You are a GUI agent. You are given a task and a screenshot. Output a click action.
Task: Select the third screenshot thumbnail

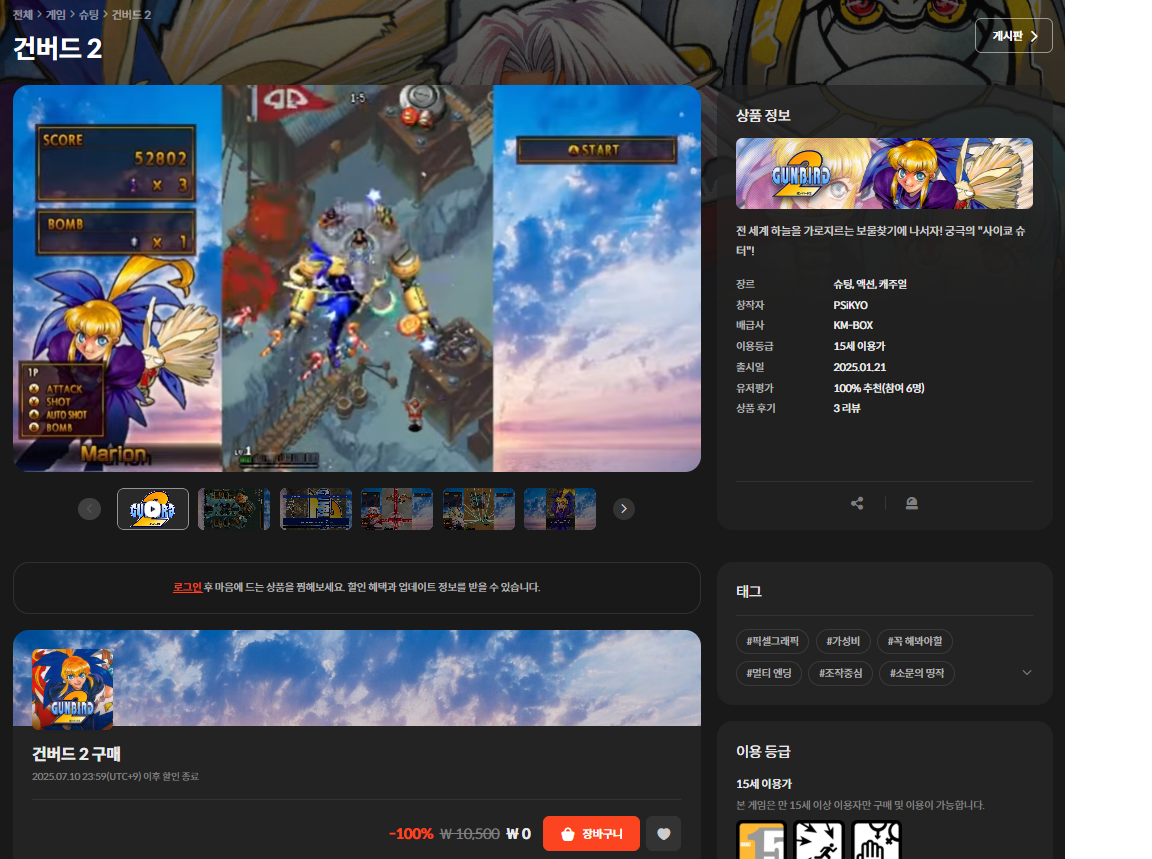click(316, 509)
